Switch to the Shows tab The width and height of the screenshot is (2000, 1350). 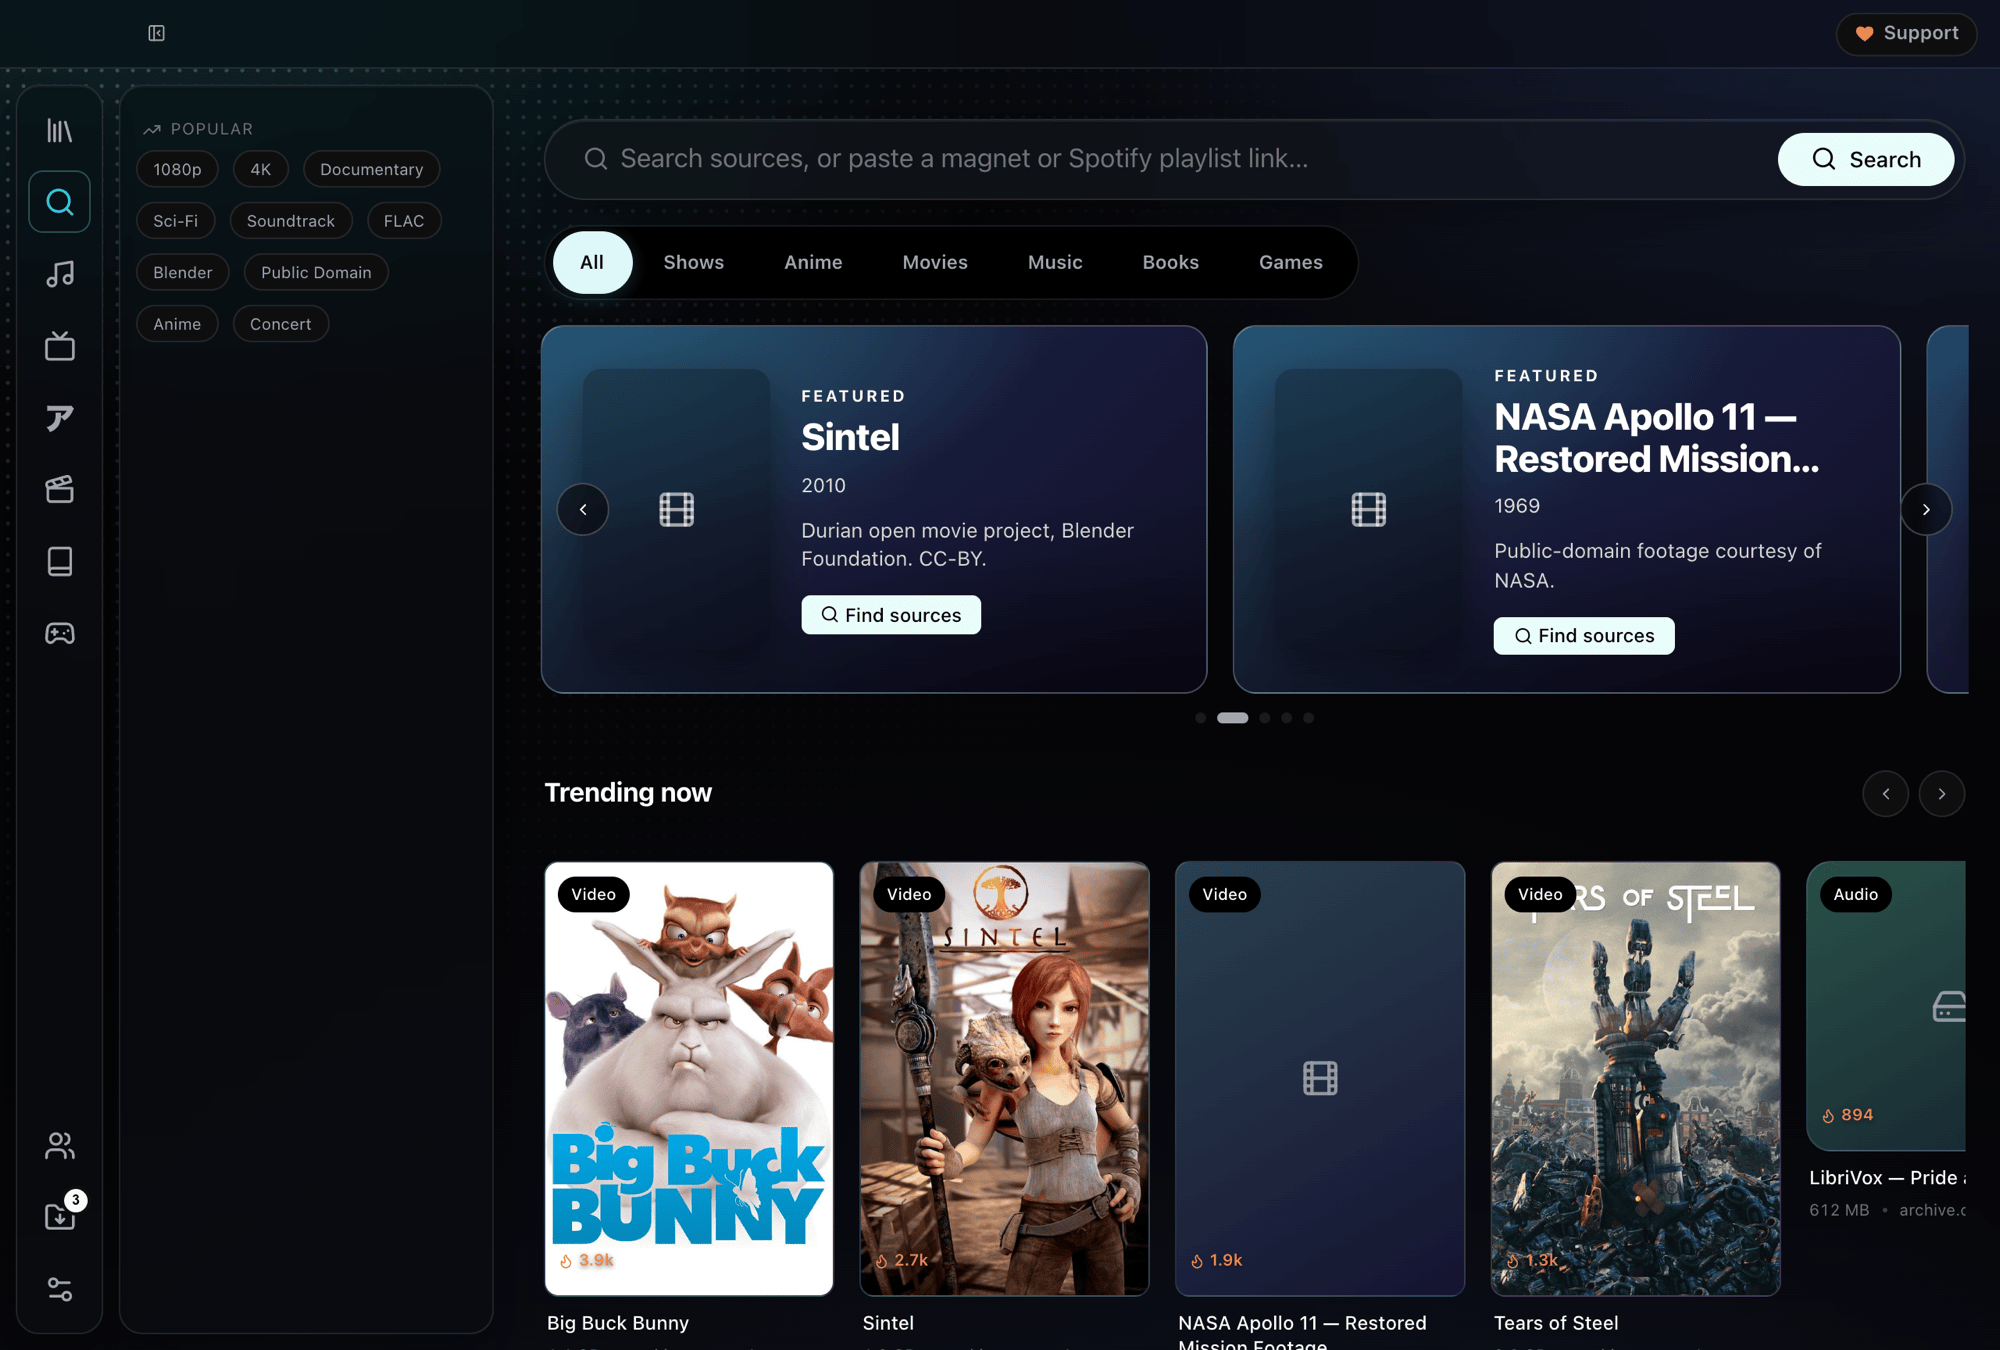pyautogui.click(x=694, y=262)
